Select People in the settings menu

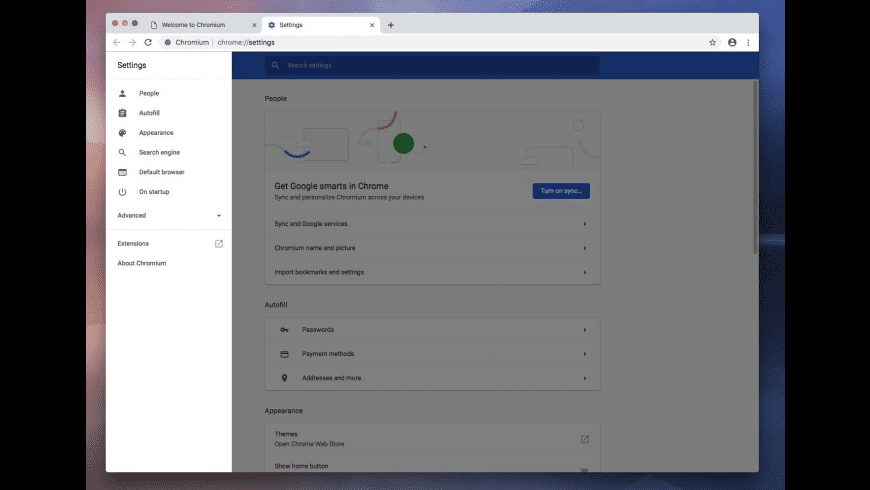click(149, 93)
